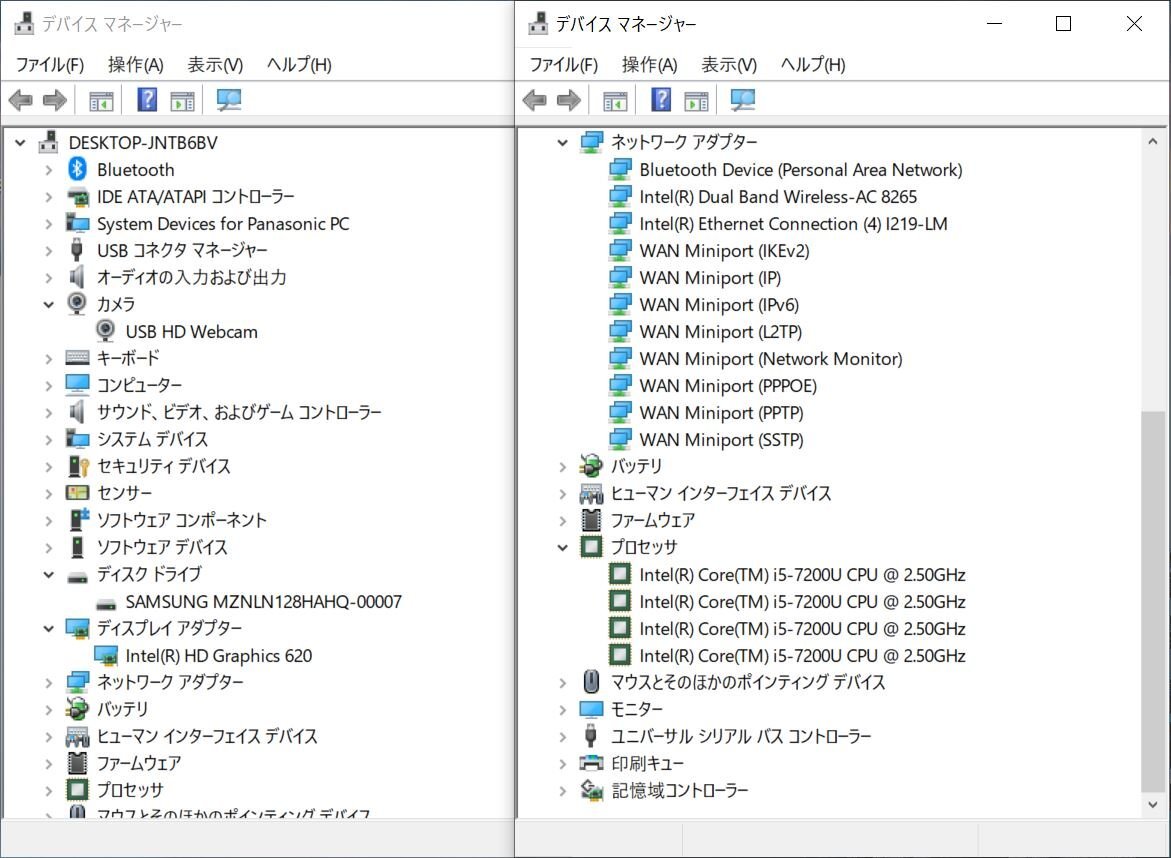1171x858 pixels.
Task: Click scan for hardware changes icon in left window
Action: tap(229, 100)
